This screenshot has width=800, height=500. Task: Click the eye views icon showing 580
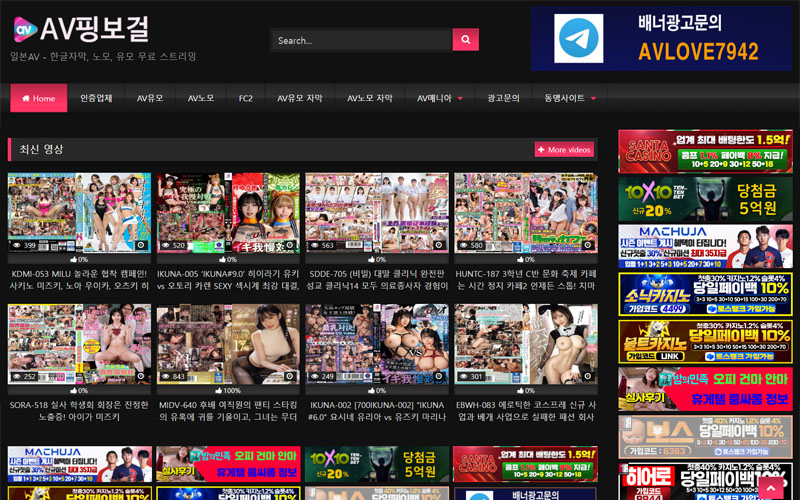click(463, 245)
